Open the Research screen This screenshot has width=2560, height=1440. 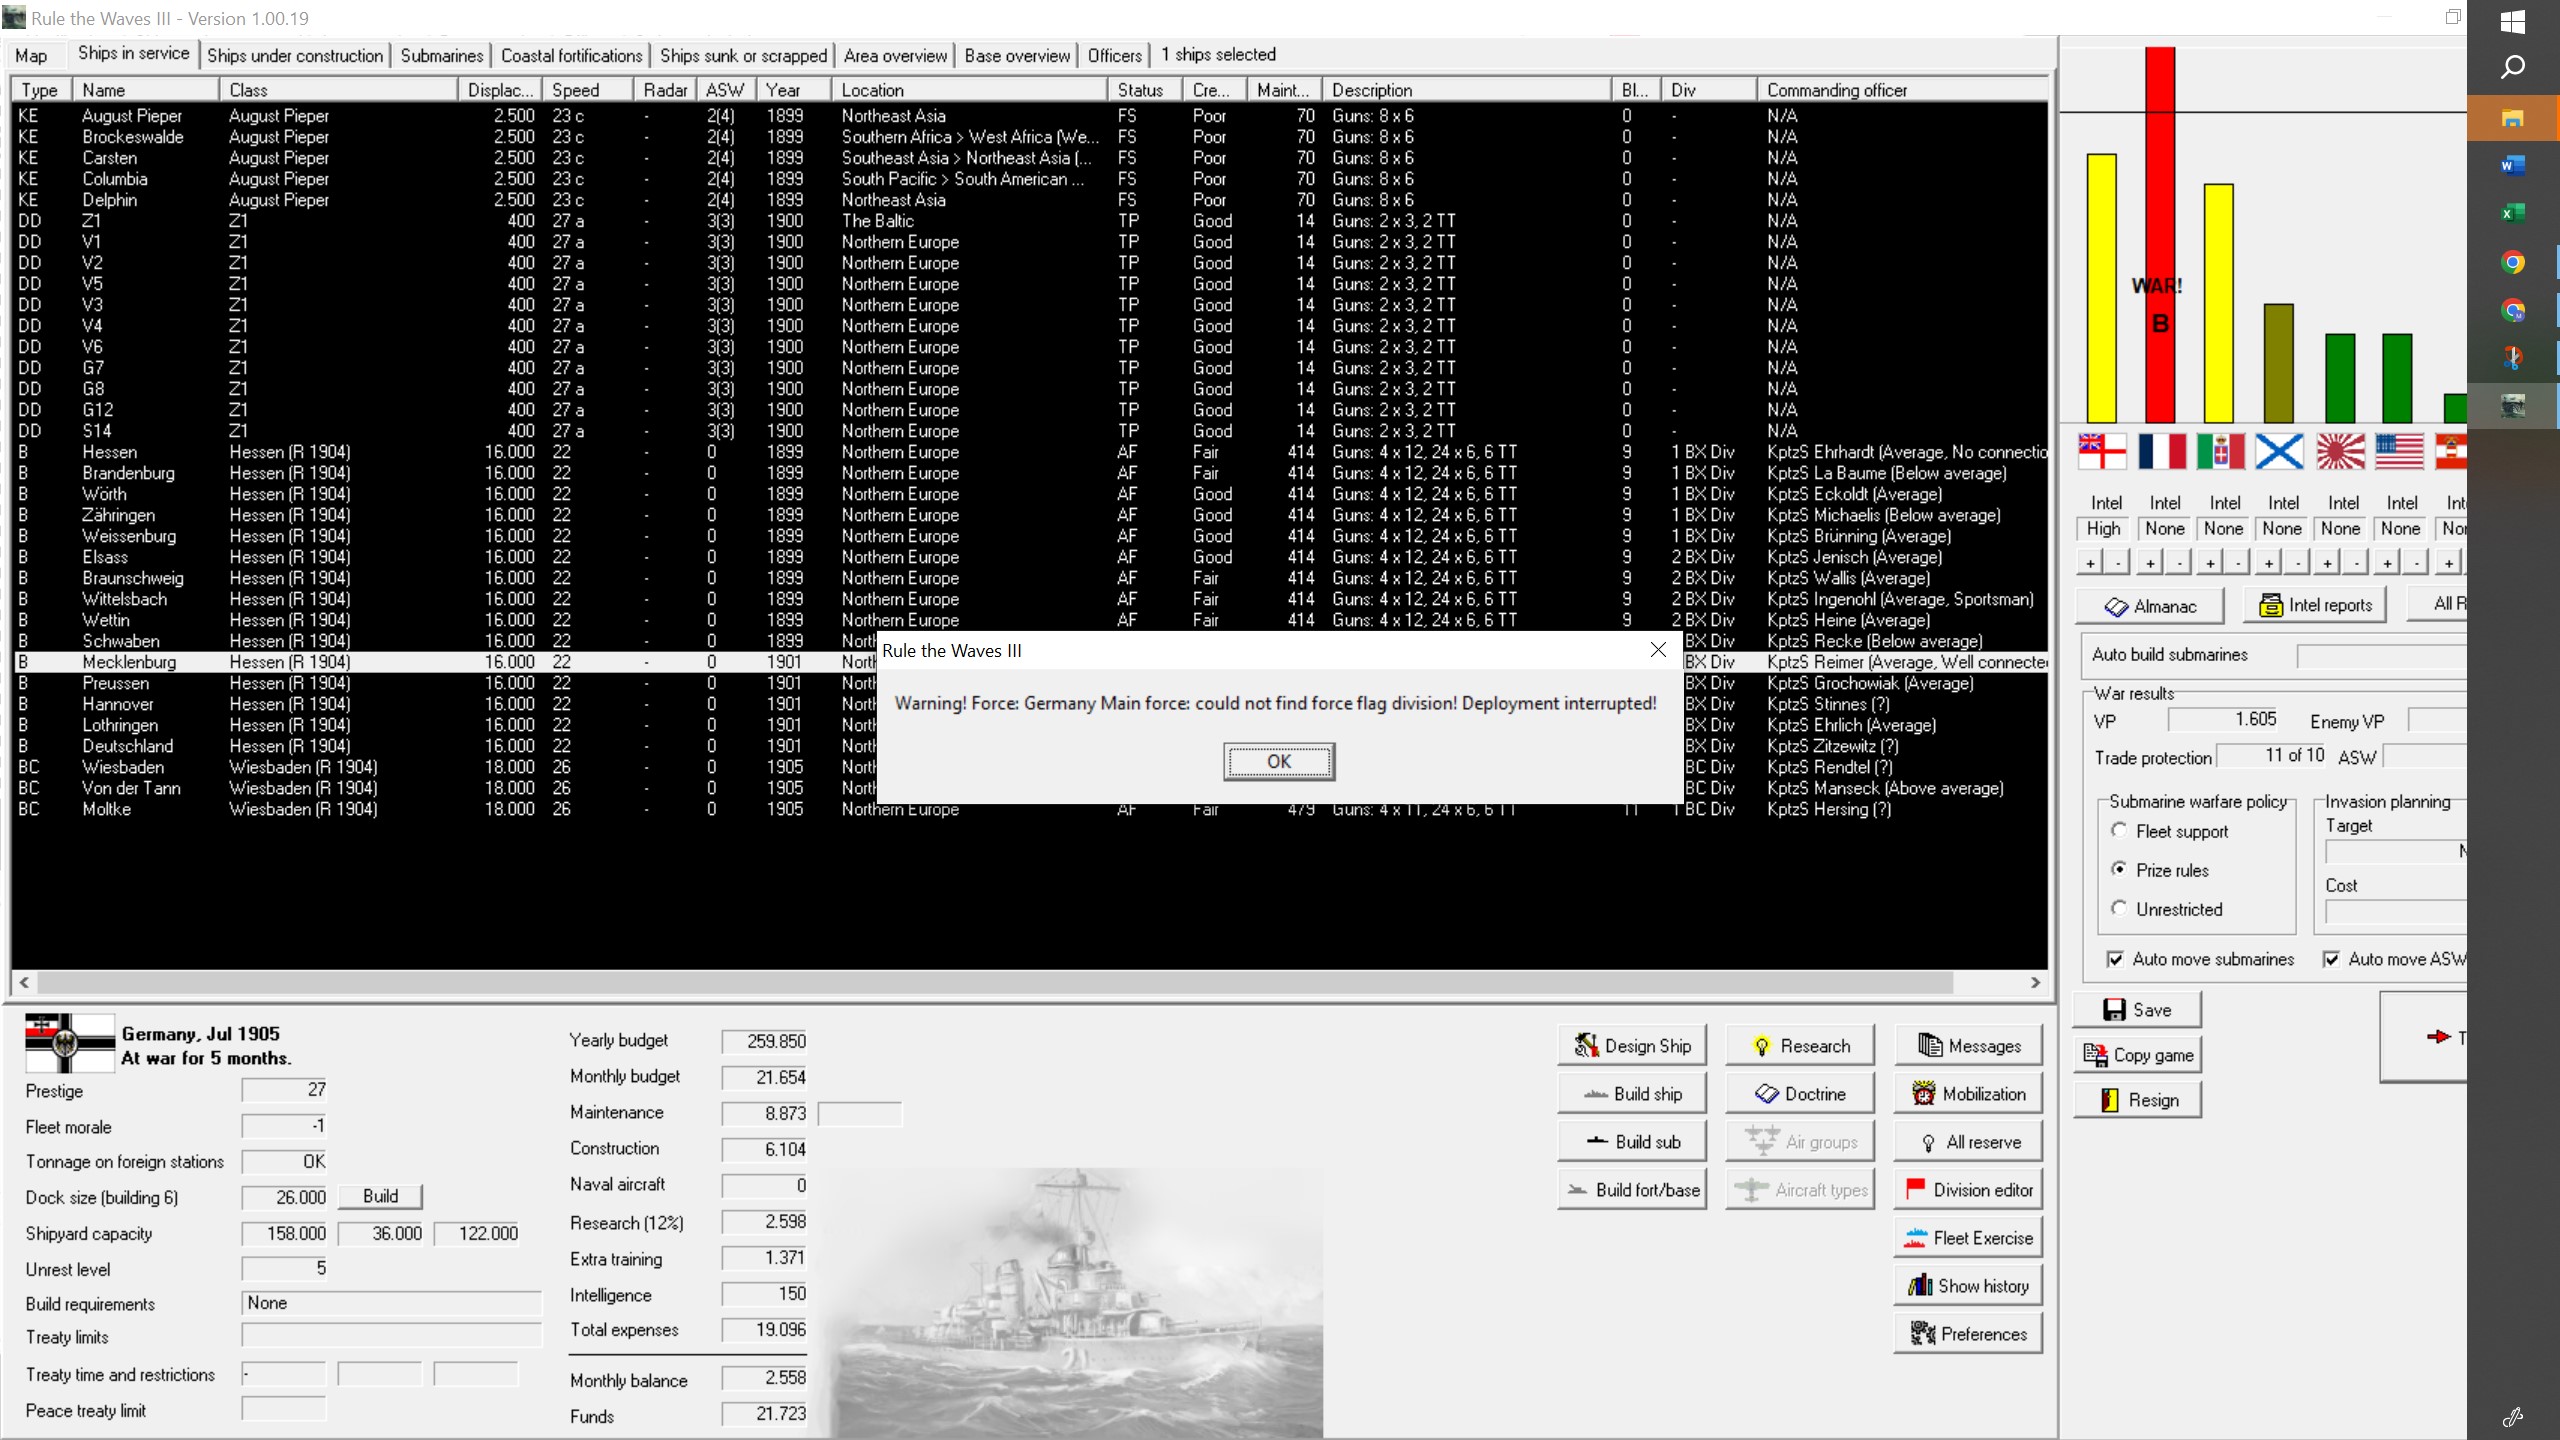coord(1798,1044)
